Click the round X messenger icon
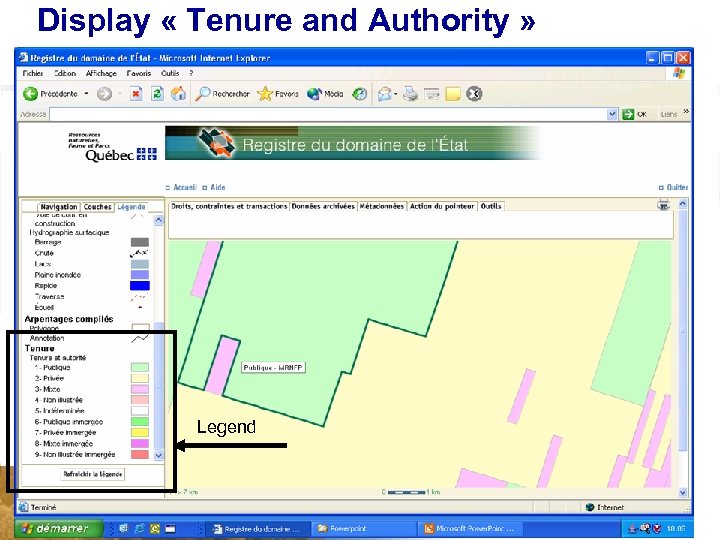Screen dimensions: 720x540 click(474, 94)
